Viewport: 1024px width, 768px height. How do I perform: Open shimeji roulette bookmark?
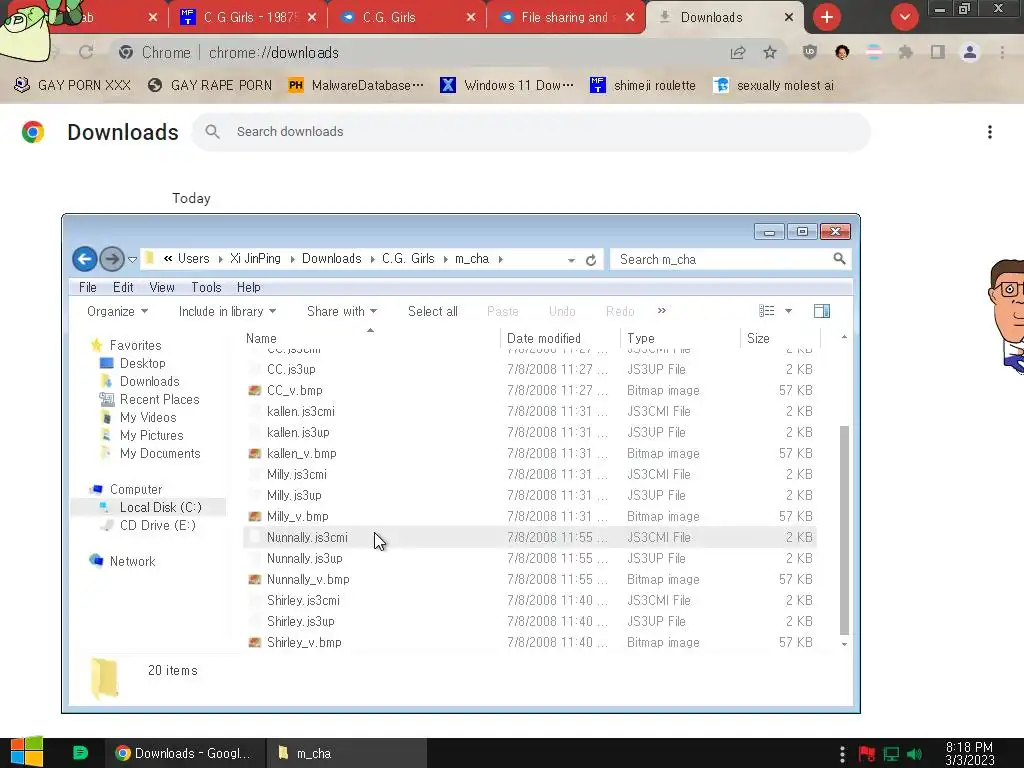[x=643, y=86]
